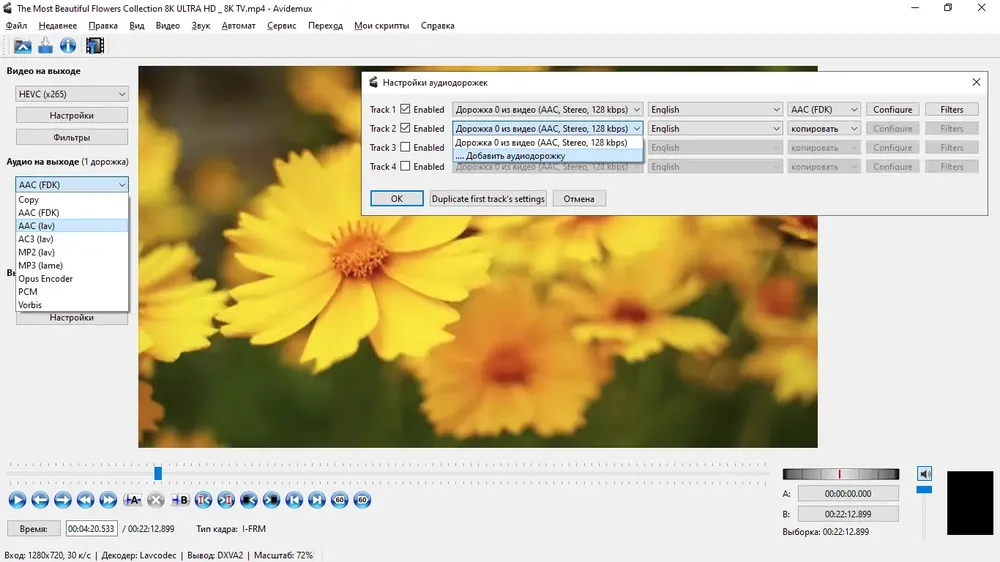
Task: Click the Время button
Action: (33, 529)
